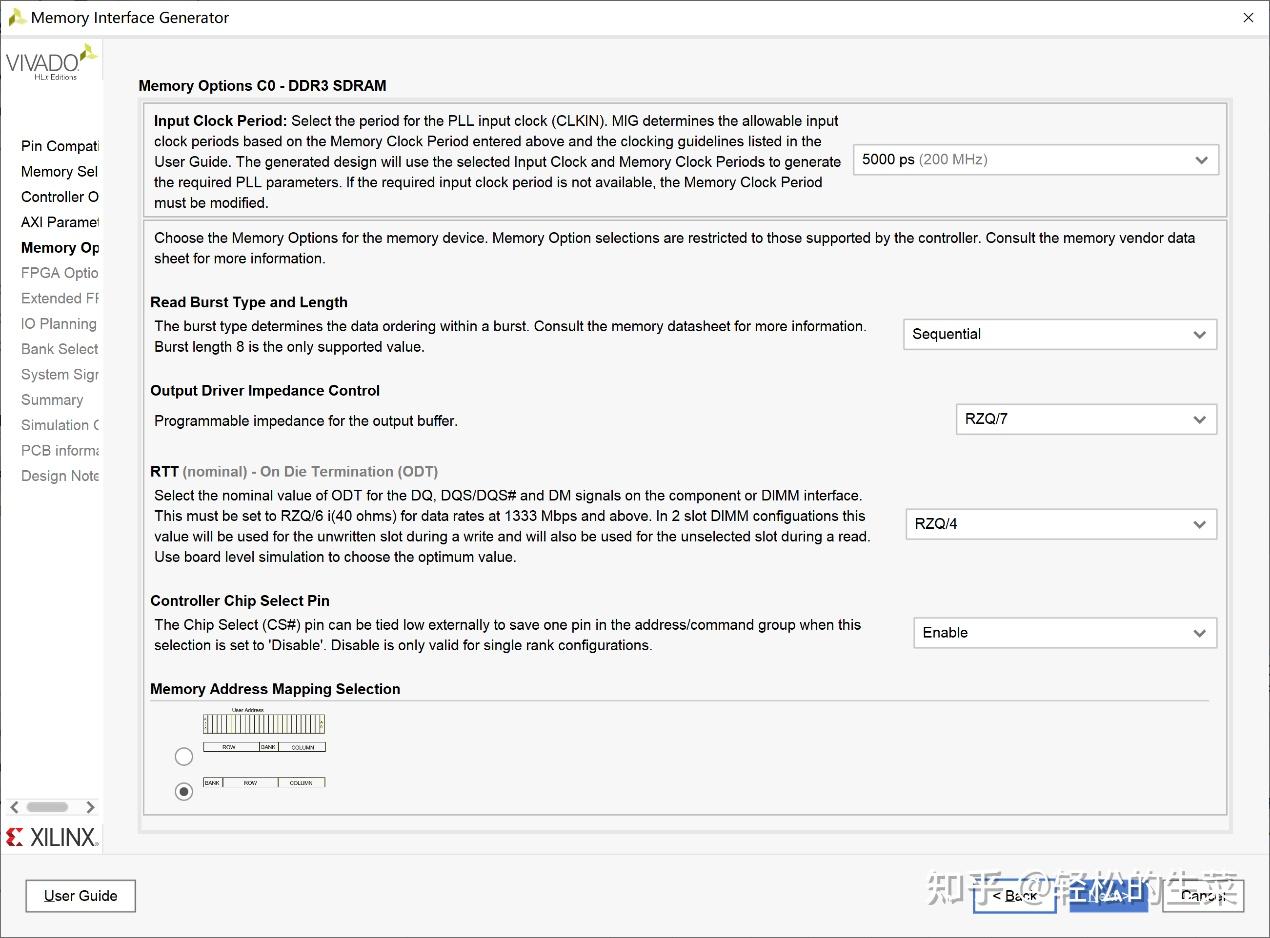Screen dimensions: 1270x938
Task: Expand the RZQ/7 output driver impedance dropdown
Action: coord(1086,419)
